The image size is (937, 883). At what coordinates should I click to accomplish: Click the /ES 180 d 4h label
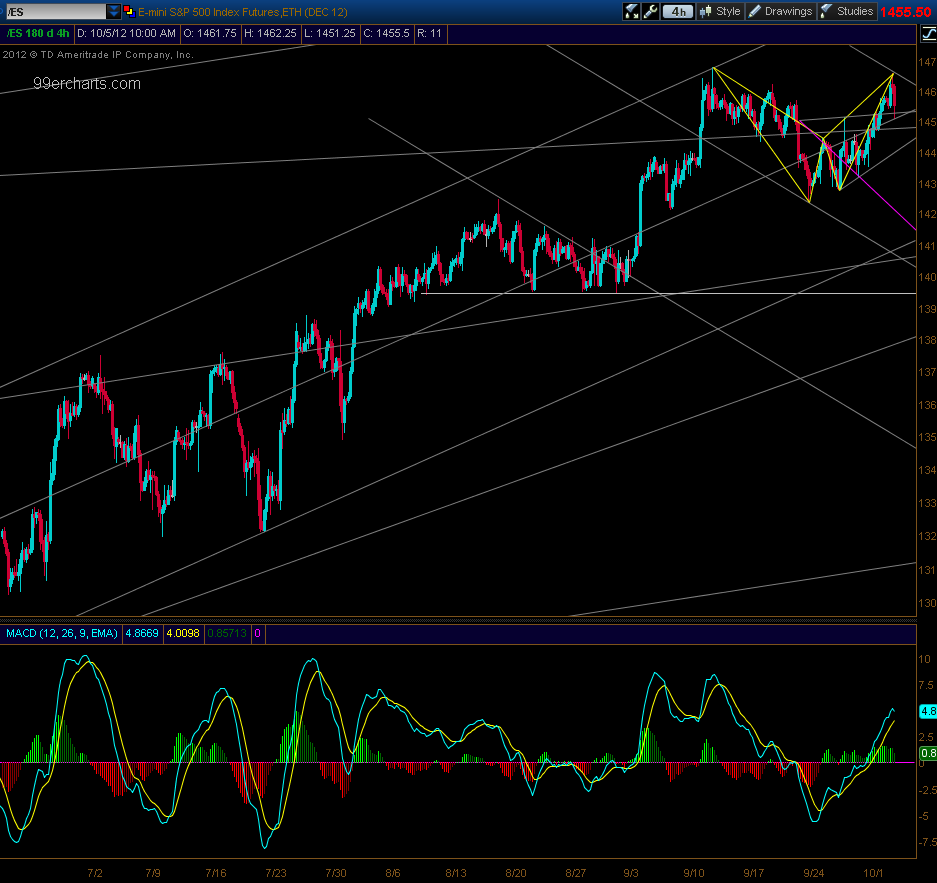[37, 33]
